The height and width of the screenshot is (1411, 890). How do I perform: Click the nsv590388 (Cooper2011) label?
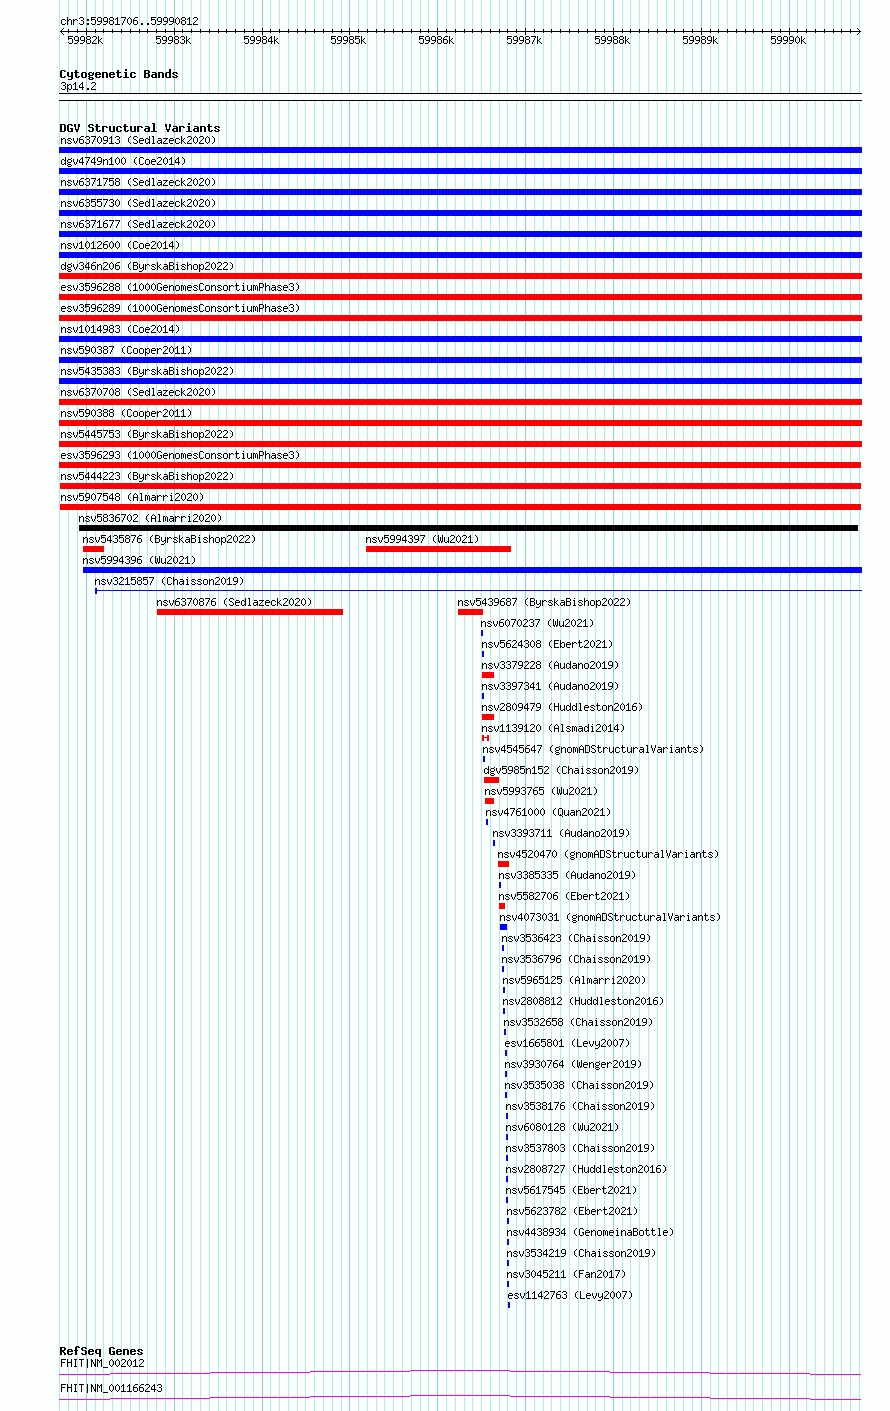pyautogui.click(x=126, y=413)
